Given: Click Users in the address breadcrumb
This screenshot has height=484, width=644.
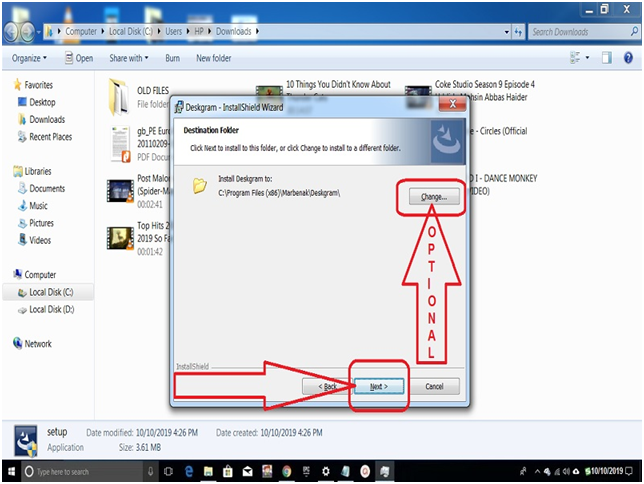Looking at the screenshot, I should (173, 31).
